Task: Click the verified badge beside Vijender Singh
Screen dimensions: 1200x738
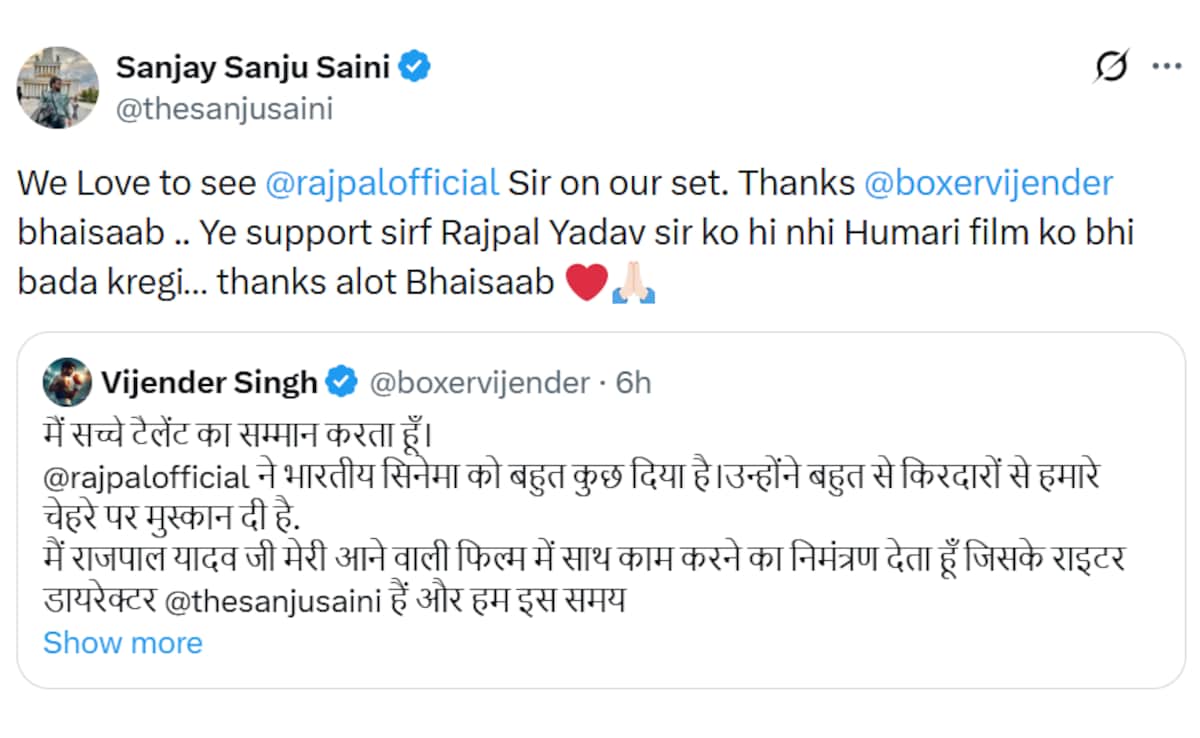Action: [x=342, y=382]
